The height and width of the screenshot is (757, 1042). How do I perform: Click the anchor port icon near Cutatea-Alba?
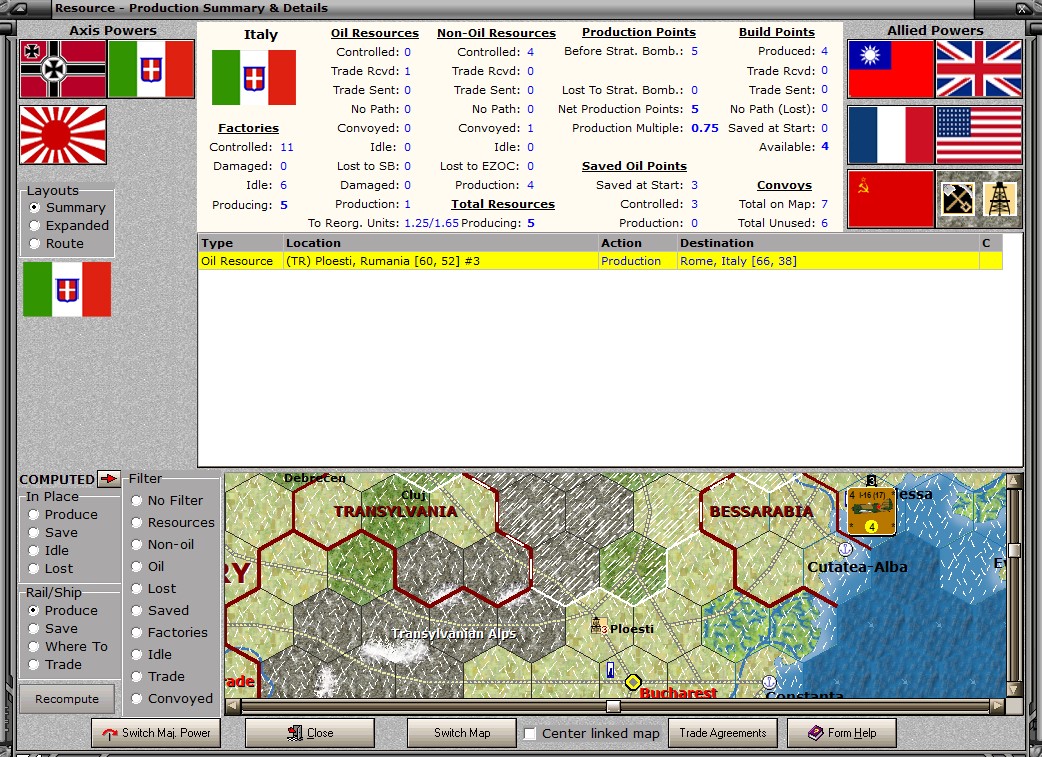click(845, 550)
